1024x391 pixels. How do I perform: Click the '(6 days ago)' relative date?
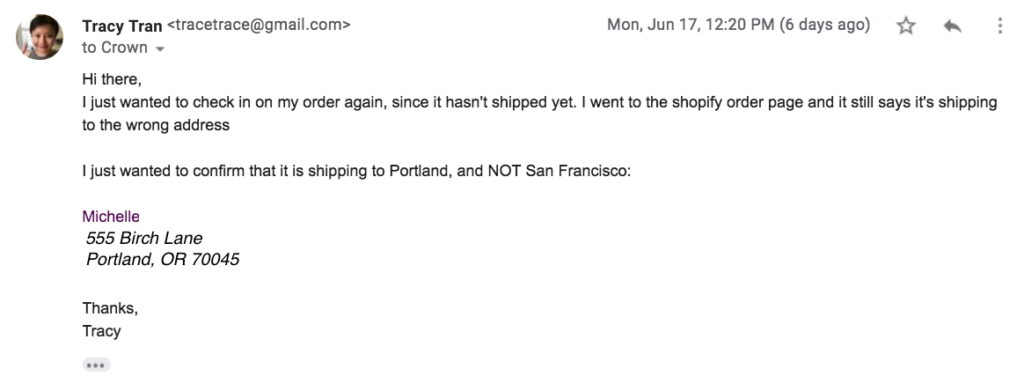(825, 25)
